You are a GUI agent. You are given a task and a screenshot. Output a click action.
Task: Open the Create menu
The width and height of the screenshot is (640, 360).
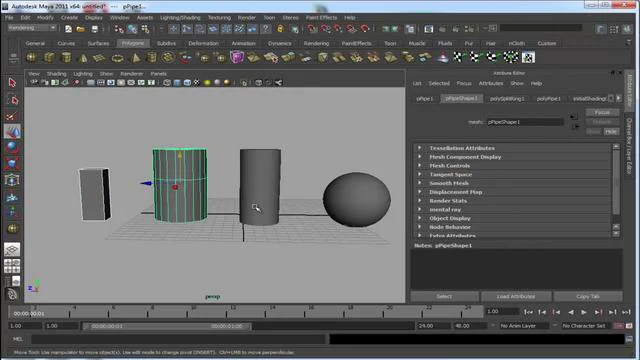pyautogui.click(x=69, y=18)
